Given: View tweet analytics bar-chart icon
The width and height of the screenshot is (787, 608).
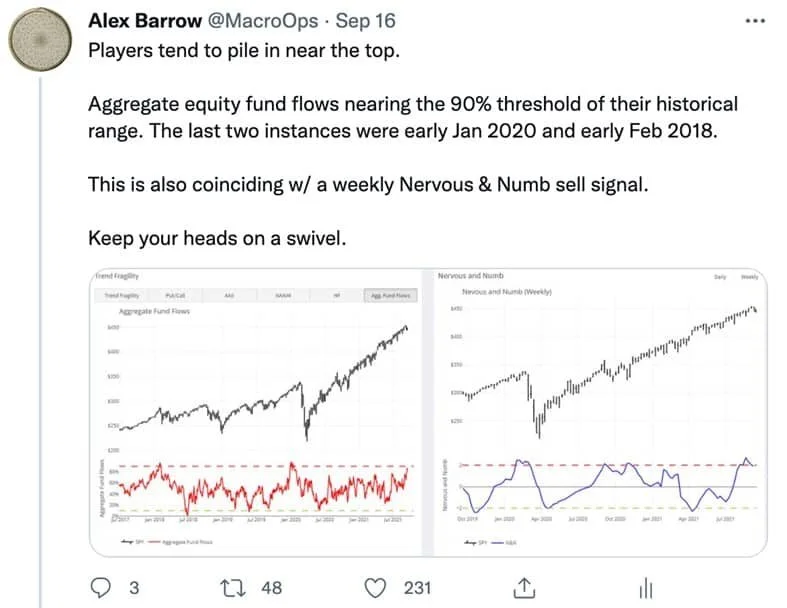Looking at the screenshot, I should [x=646, y=588].
